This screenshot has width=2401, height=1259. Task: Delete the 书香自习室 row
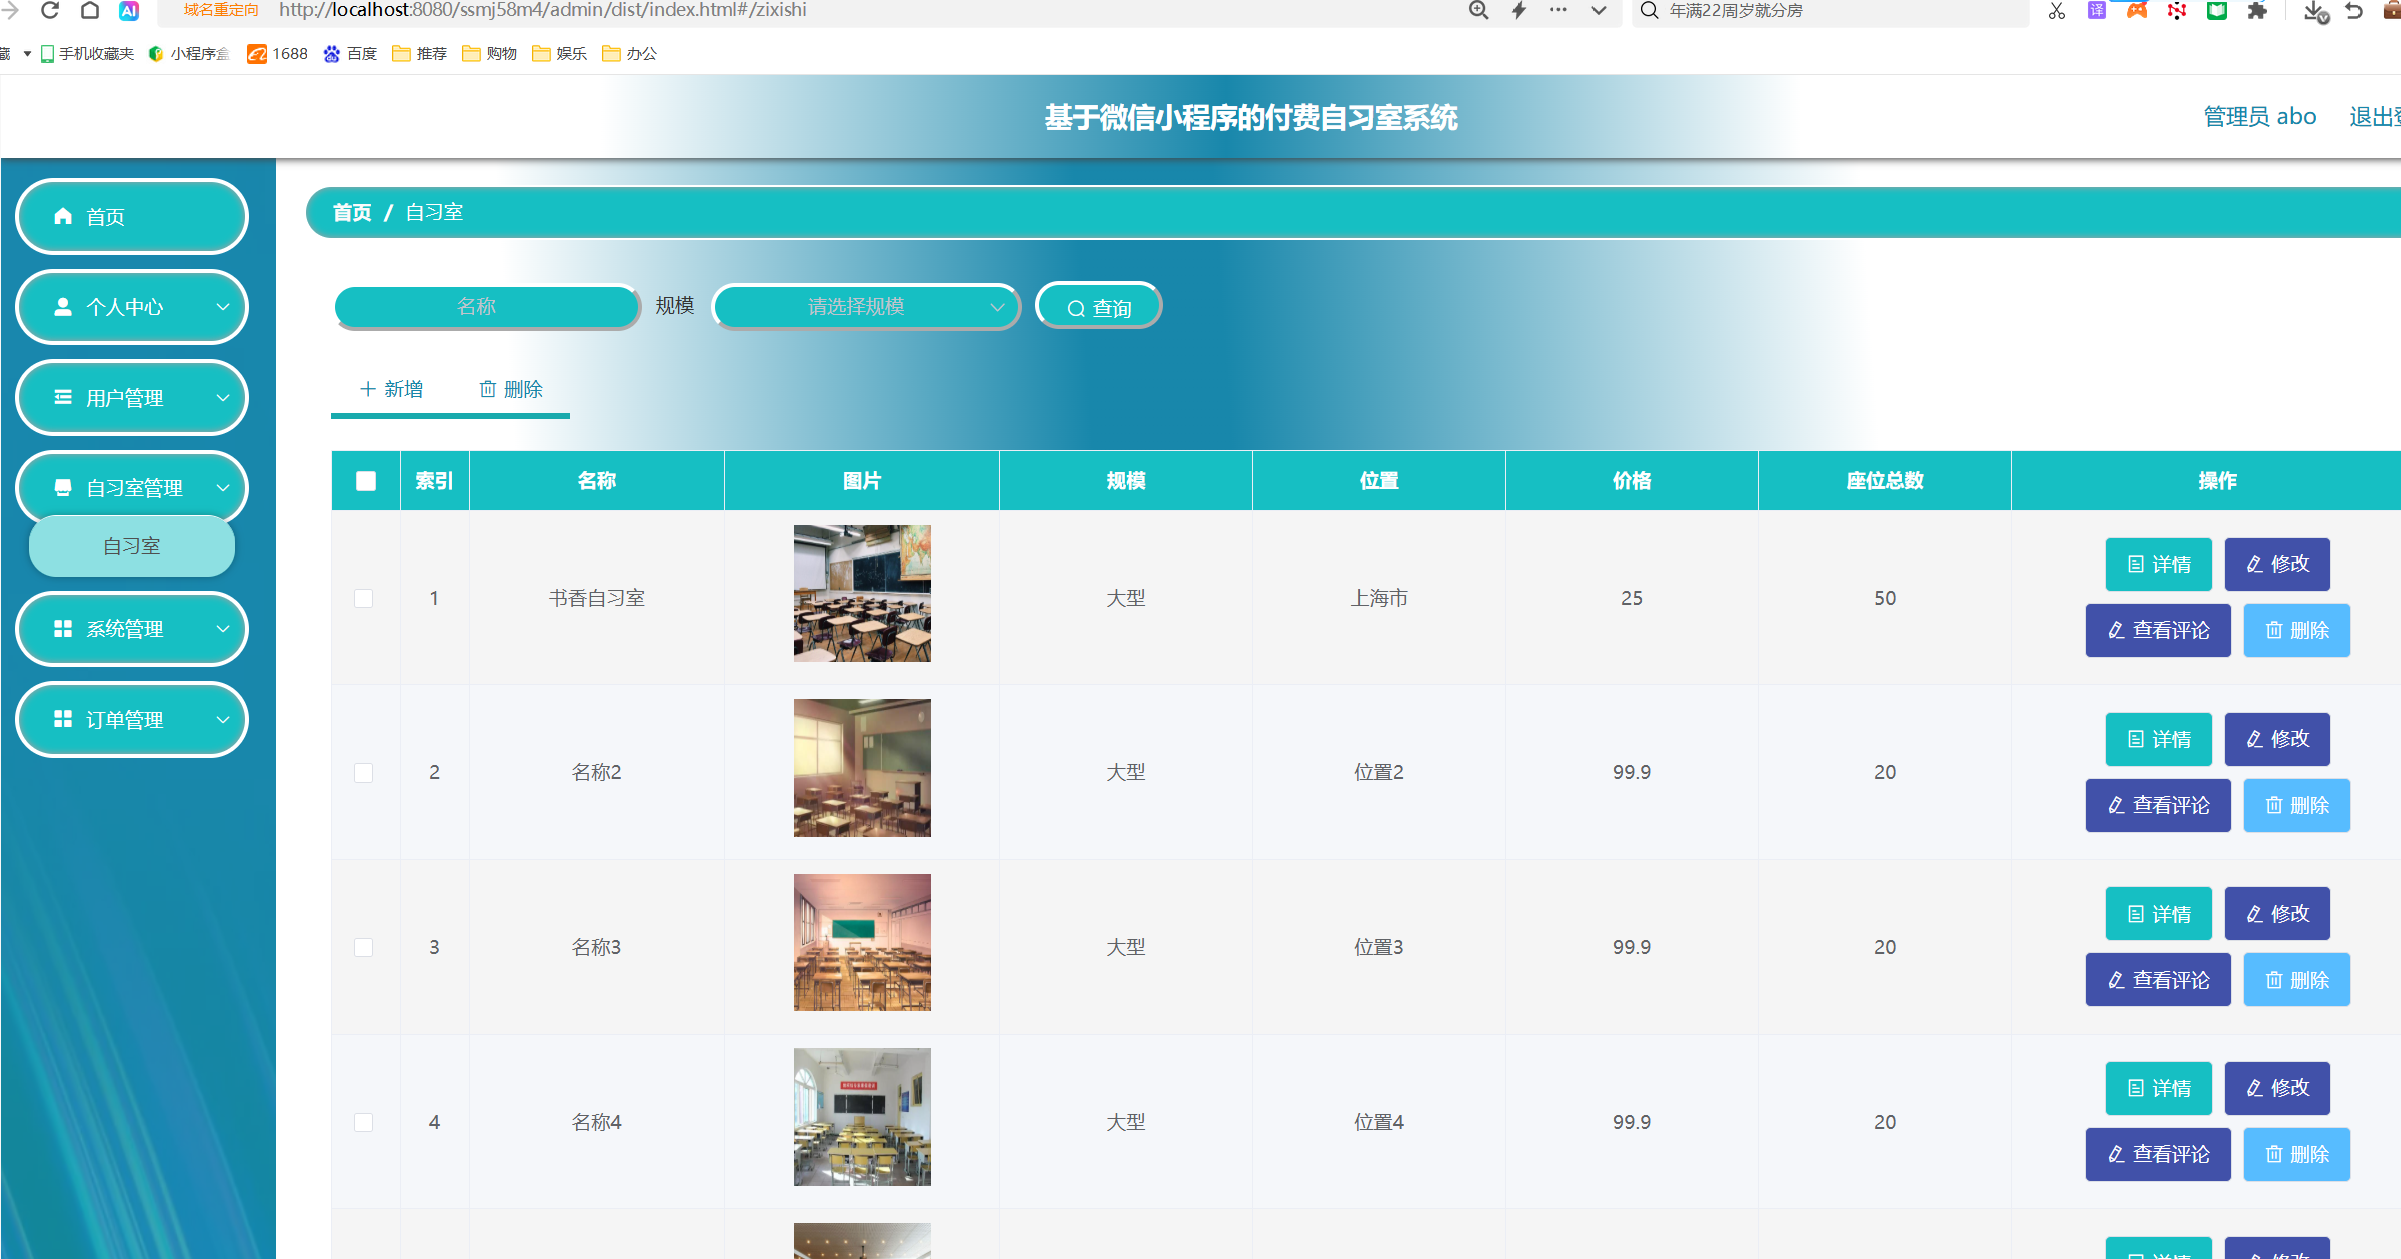[2296, 631]
